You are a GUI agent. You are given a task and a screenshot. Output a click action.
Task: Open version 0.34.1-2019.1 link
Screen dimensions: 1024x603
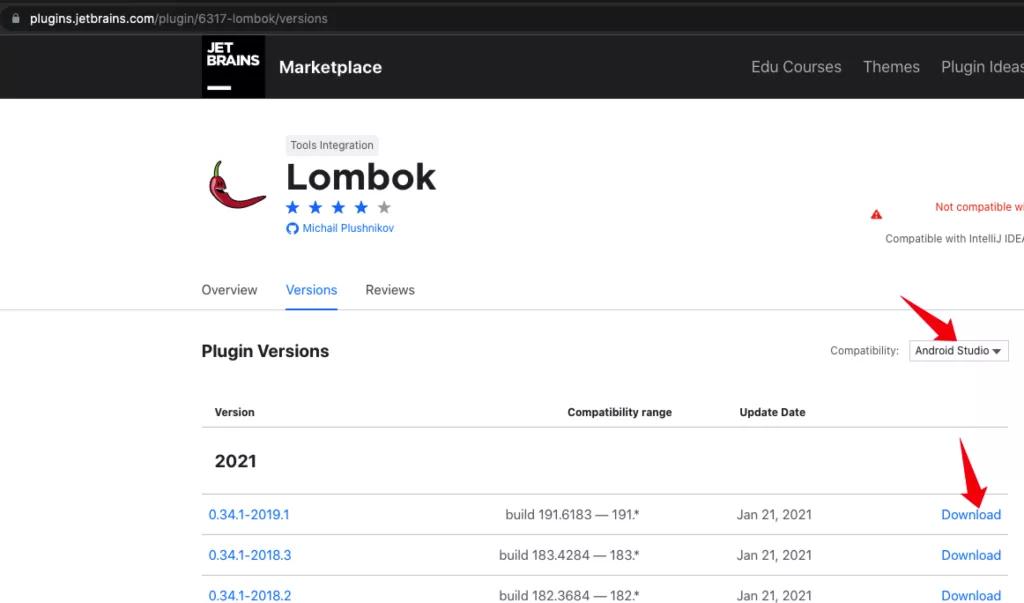tap(249, 515)
